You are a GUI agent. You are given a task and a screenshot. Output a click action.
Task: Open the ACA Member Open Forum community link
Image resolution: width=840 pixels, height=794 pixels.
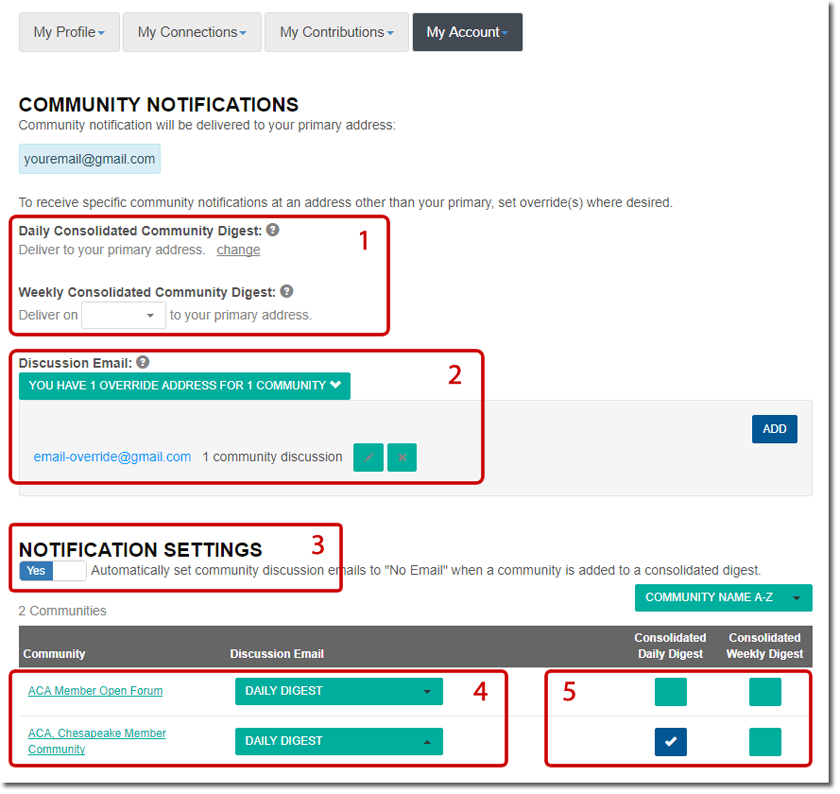[x=95, y=691]
